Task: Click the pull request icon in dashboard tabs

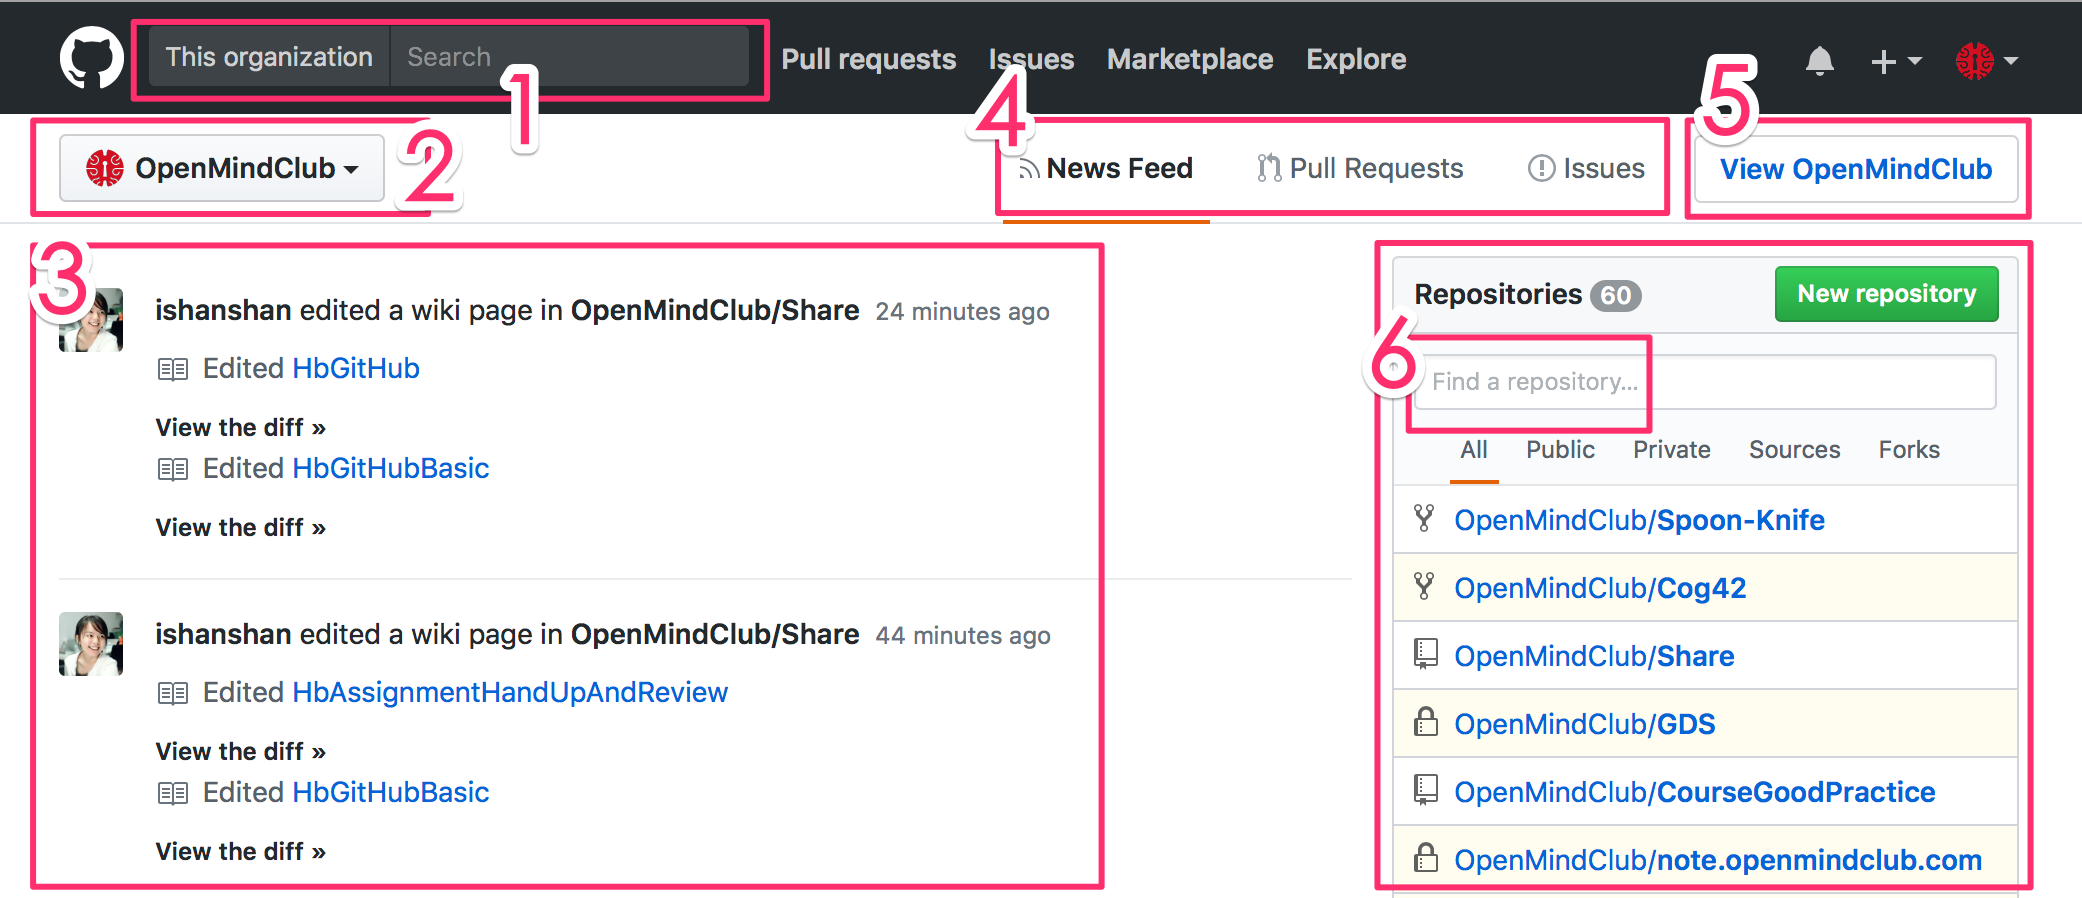Action: (x=1269, y=168)
